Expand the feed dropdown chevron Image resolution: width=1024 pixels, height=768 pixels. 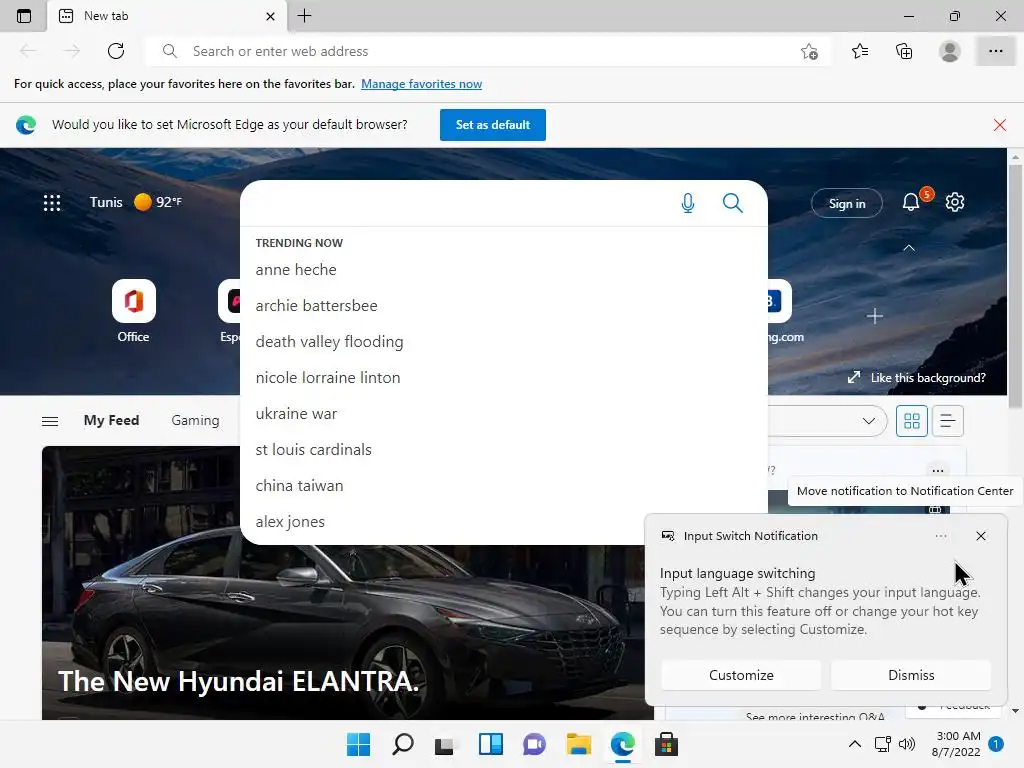(869, 421)
